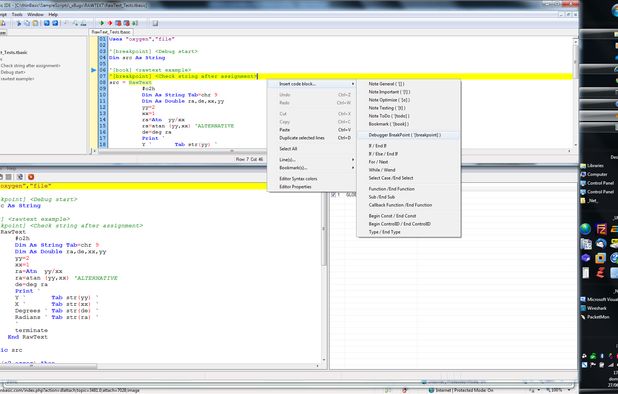Click the red arrow debug-run toolbar icon
The height and width of the screenshot is (394, 618).
pos(110,23)
